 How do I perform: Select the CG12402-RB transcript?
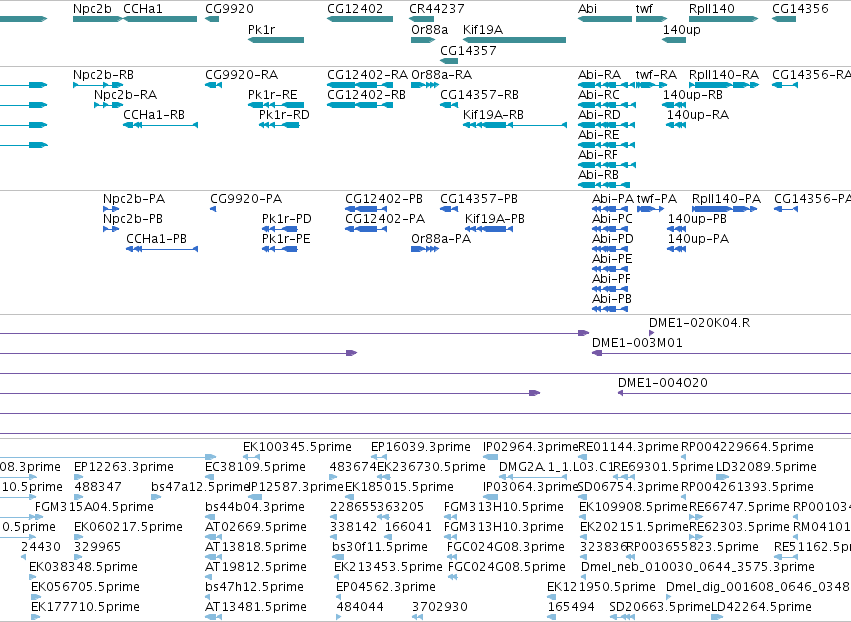(x=360, y=105)
